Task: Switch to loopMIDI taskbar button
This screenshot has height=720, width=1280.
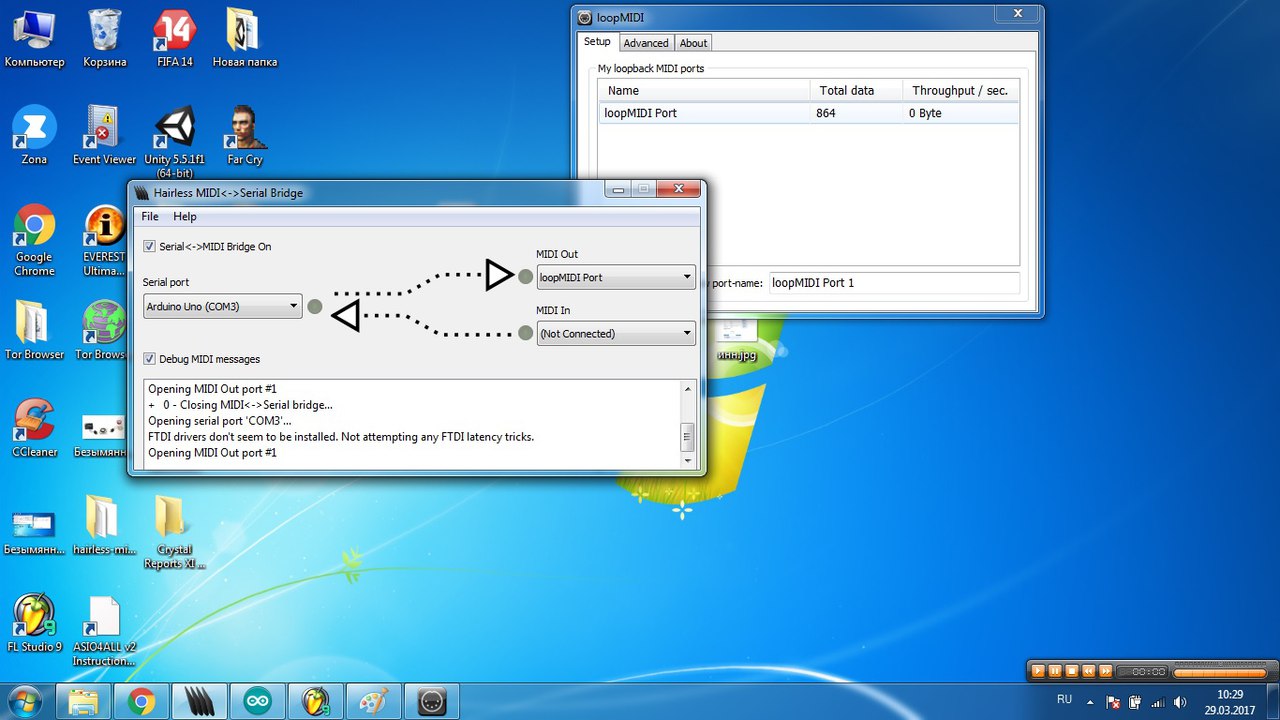Action: [431, 702]
